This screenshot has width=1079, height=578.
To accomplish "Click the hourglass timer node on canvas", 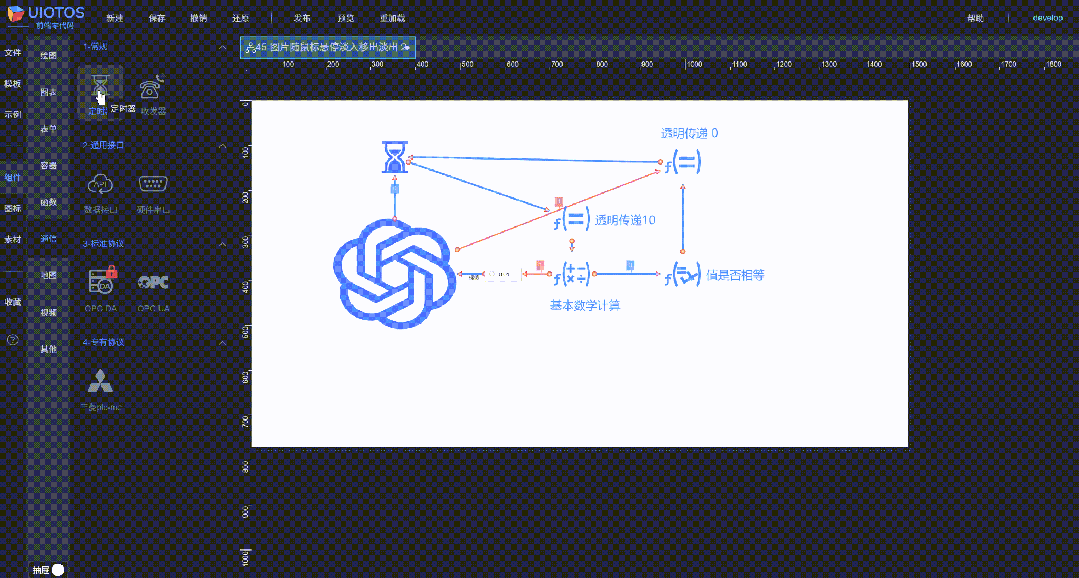I will click(395, 157).
